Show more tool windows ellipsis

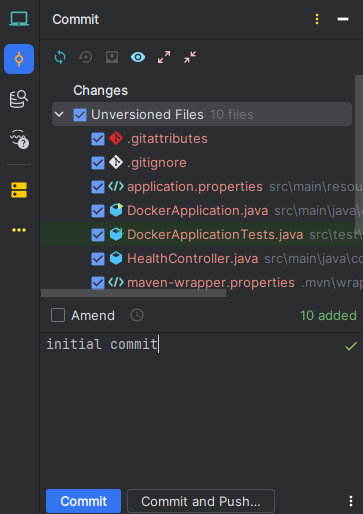[19, 230]
